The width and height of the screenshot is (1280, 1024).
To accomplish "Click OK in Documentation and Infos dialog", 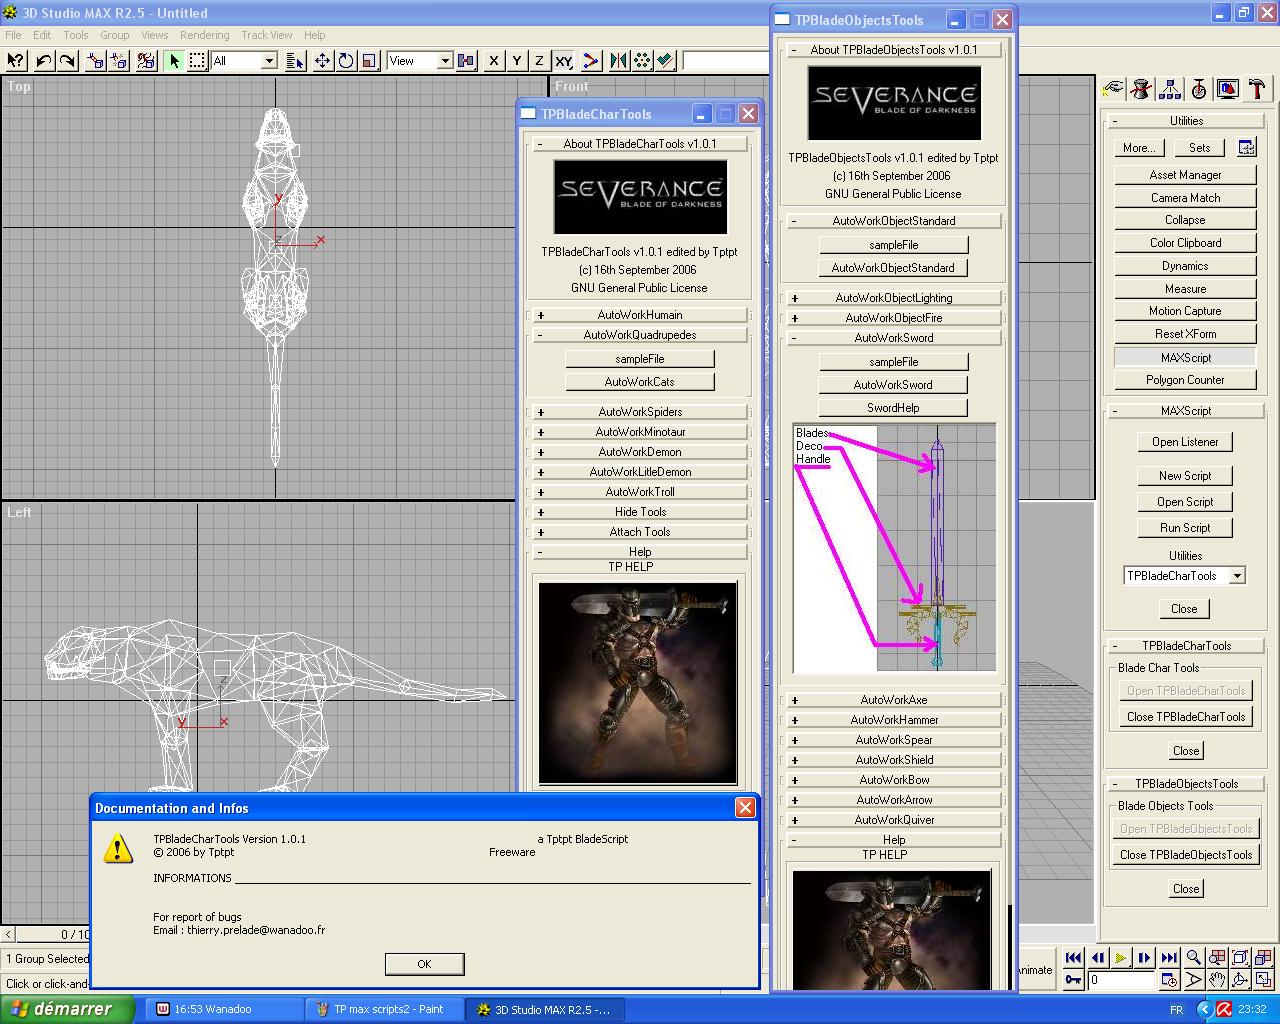I will 424,964.
